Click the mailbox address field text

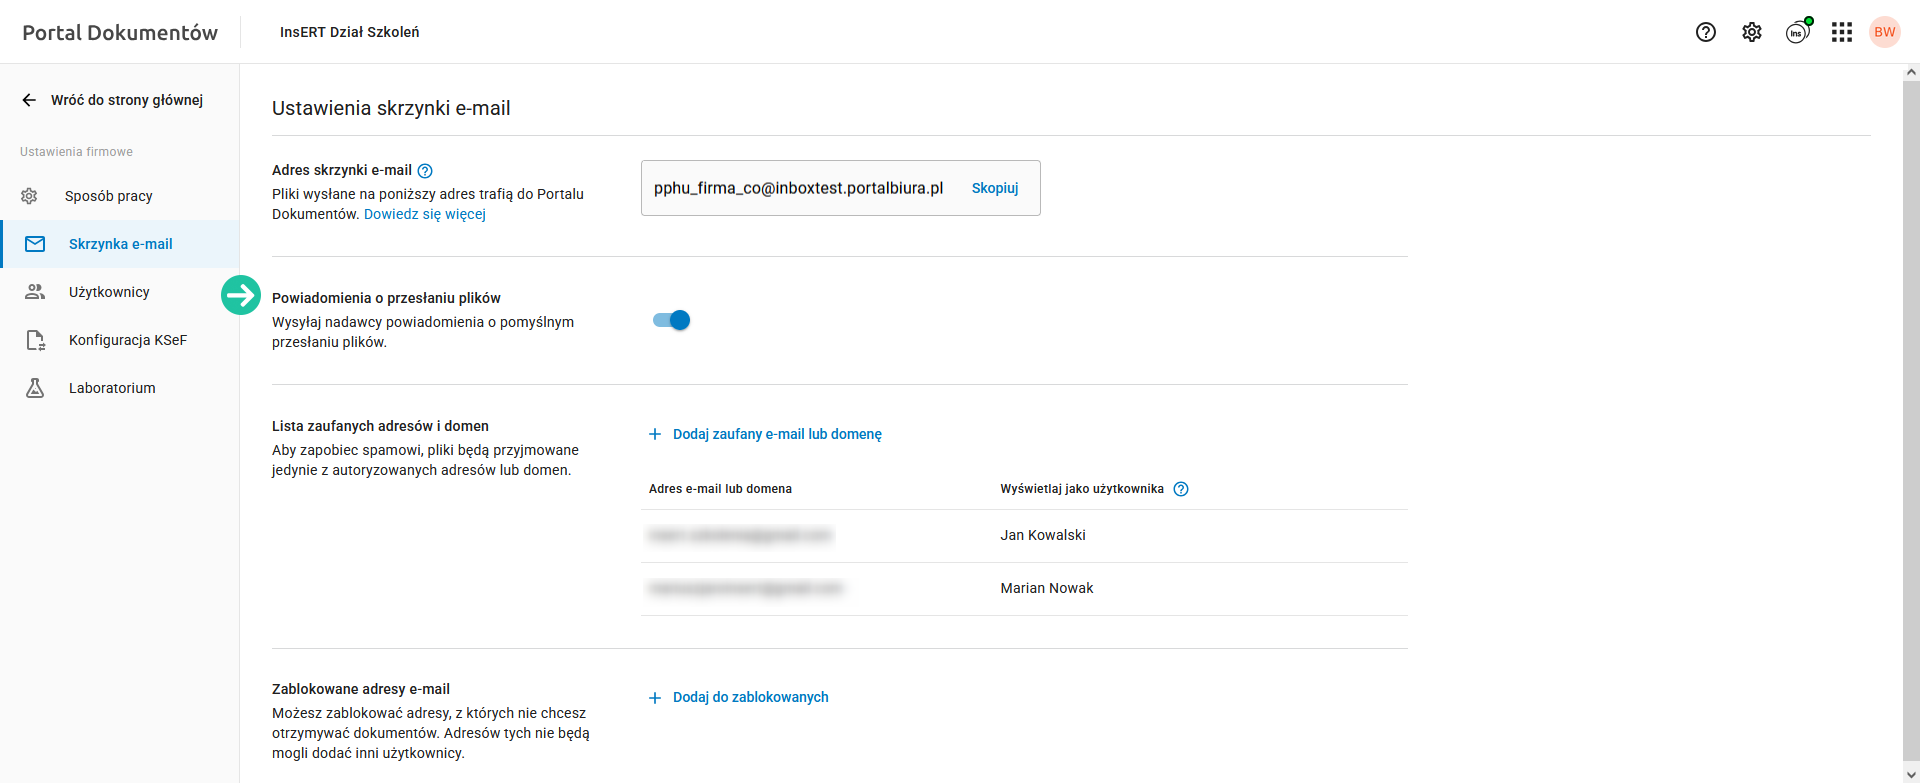[x=798, y=188]
